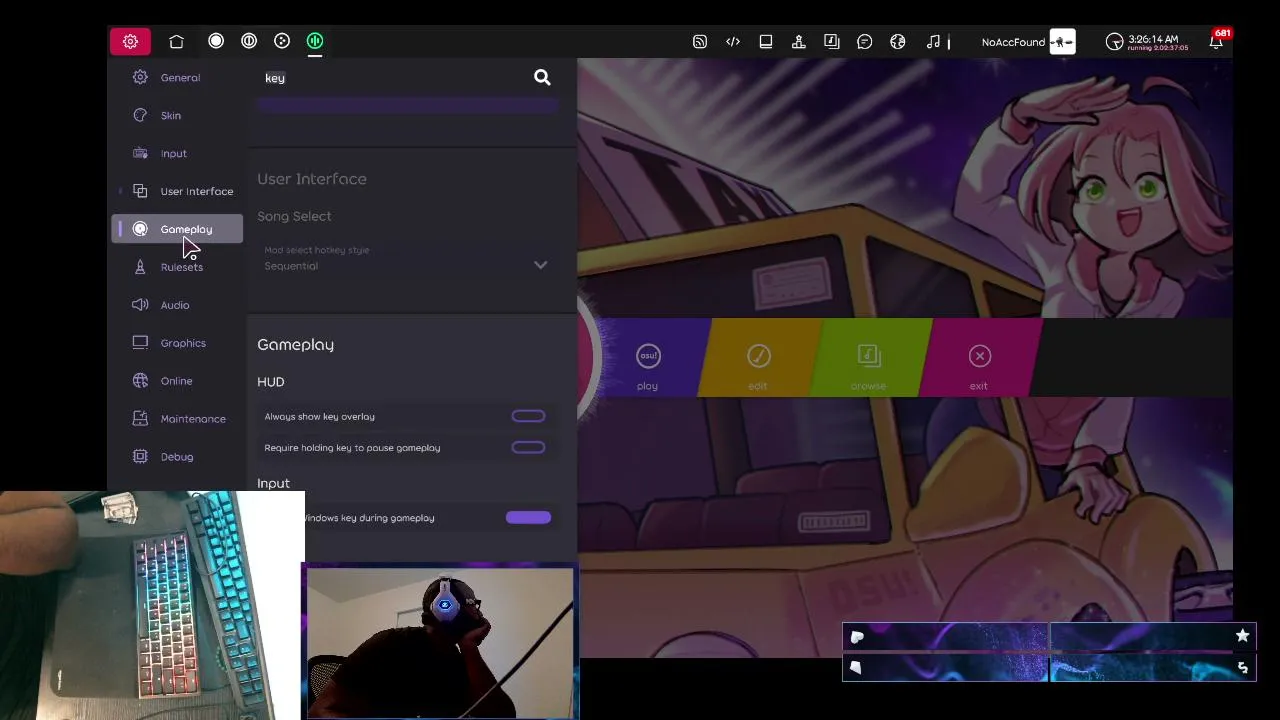Open the Skin settings section
This screenshot has width=1280, height=720.
(177, 115)
